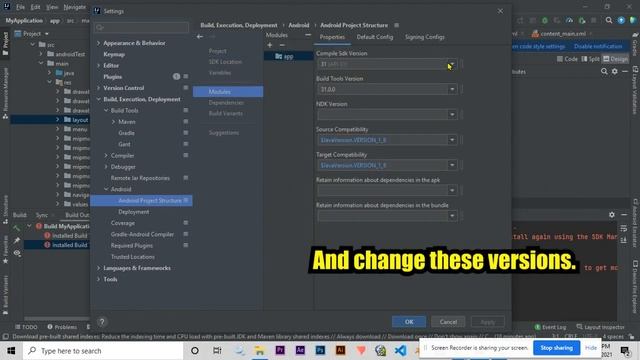Open File Explorer from taskbar
The height and width of the screenshot is (360, 640).
[260, 350]
